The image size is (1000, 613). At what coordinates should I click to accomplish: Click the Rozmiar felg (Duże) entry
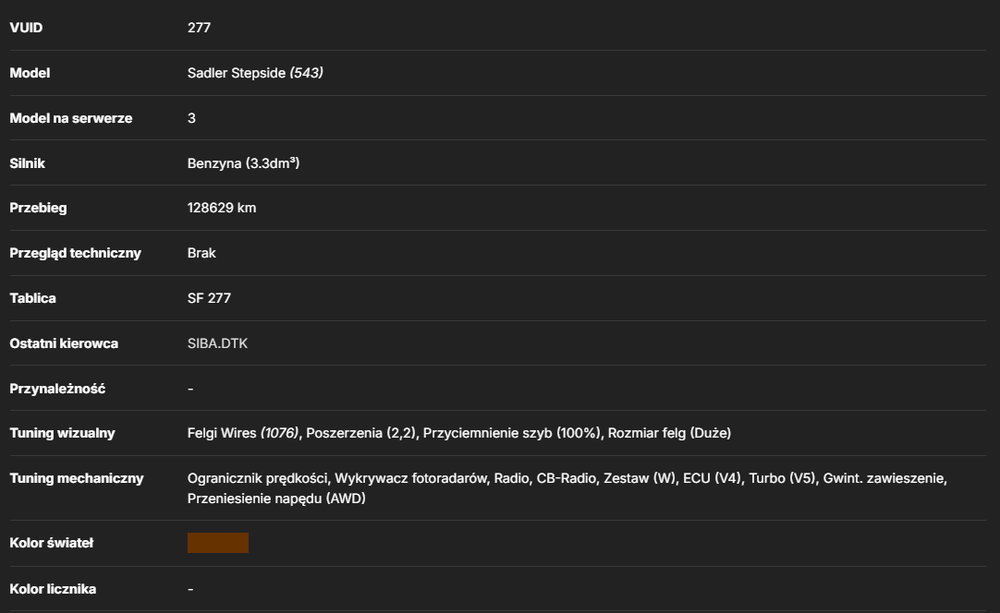point(669,433)
